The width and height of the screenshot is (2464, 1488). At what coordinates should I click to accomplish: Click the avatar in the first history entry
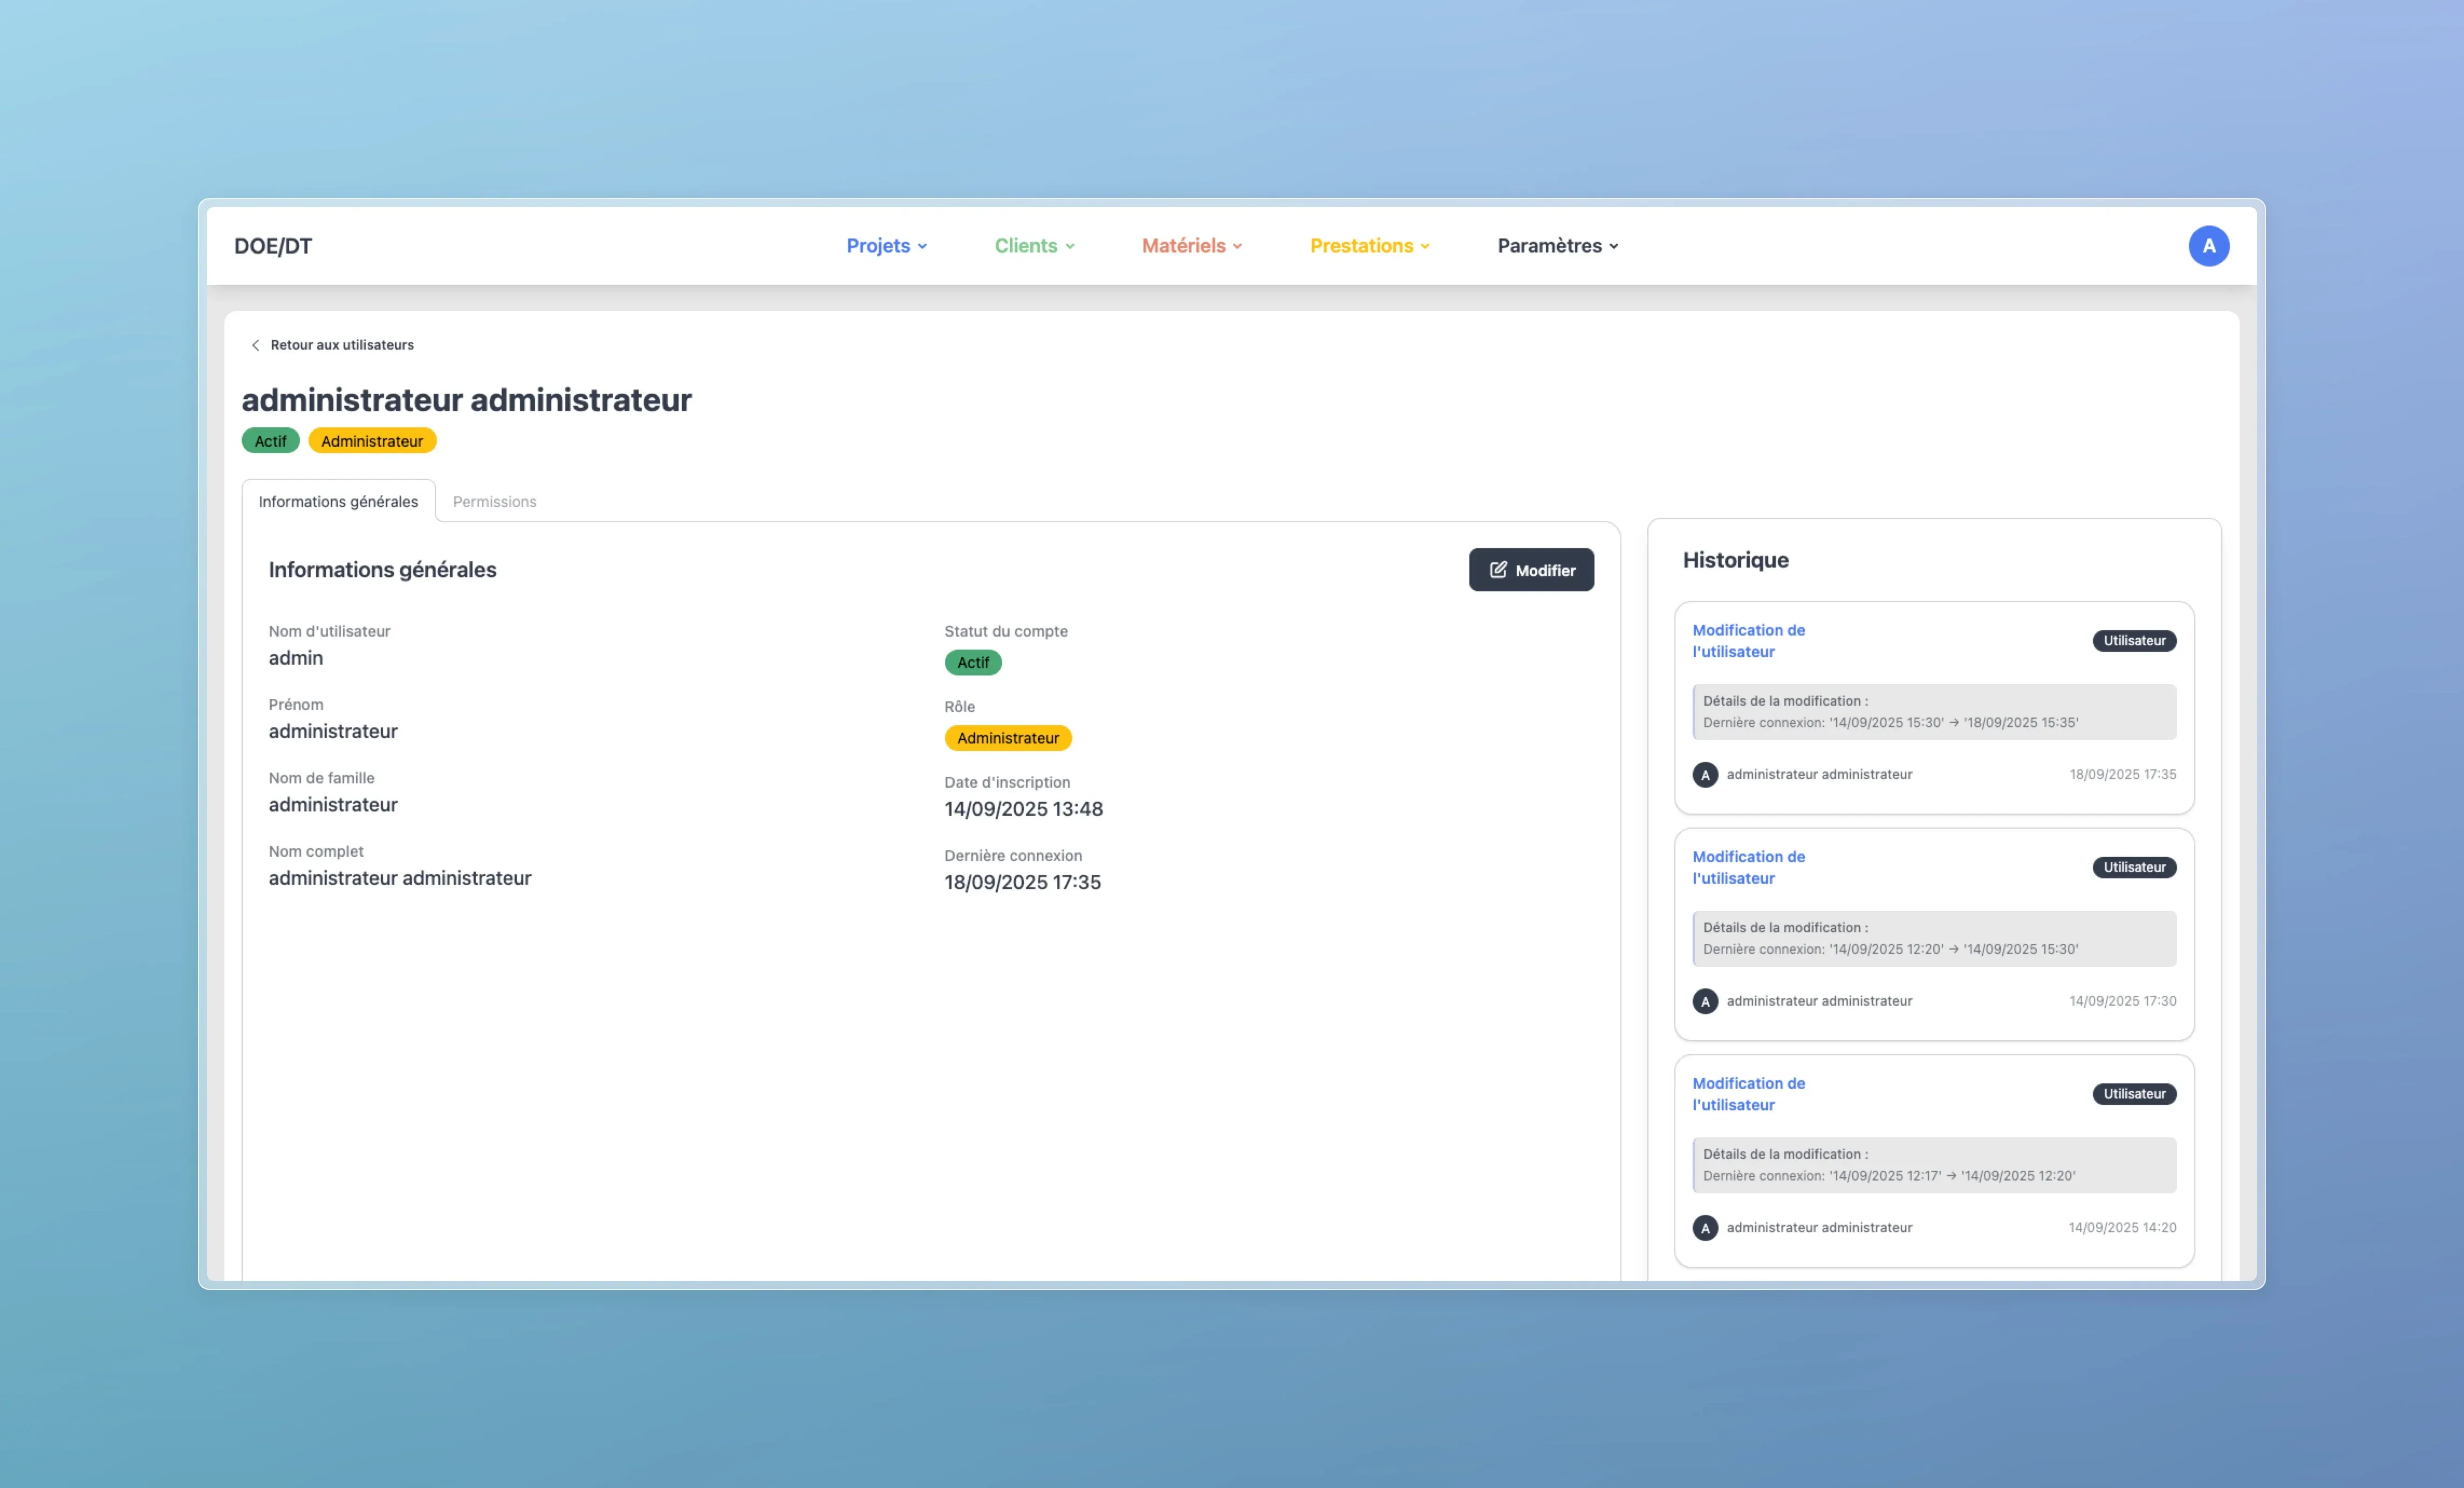(x=1705, y=775)
